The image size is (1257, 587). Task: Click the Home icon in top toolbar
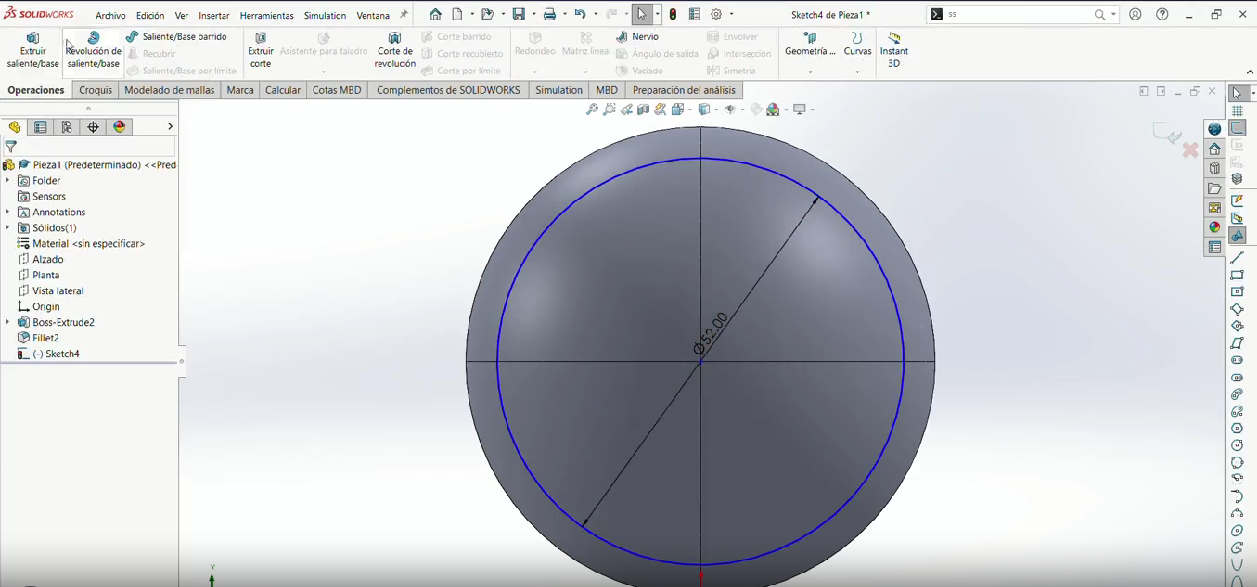point(435,14)
